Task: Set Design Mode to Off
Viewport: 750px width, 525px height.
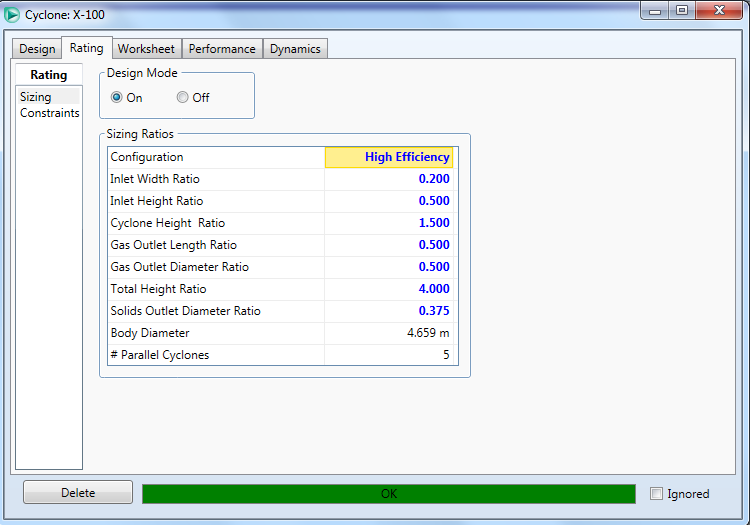Action: click(x=182, y=98)
